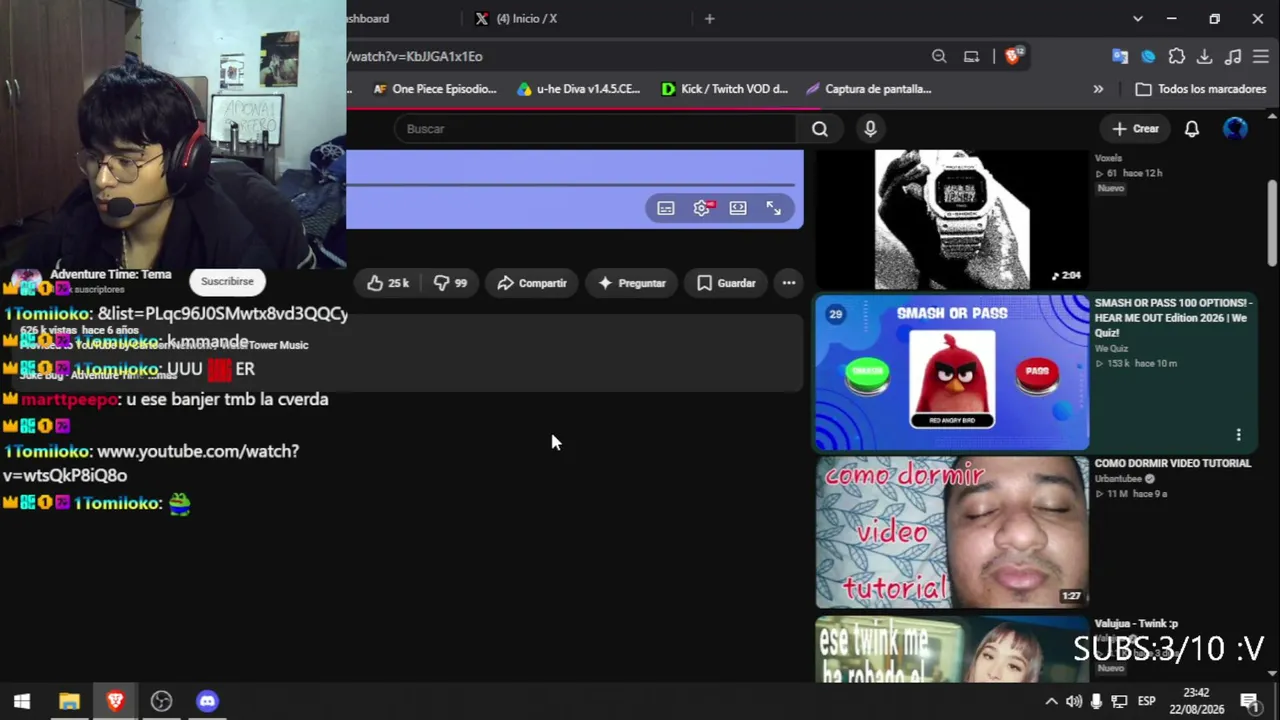Click the ESP keyboard language indicator
The height and width of the screenshot is (720, 1280).
(x=1146, y=701)
